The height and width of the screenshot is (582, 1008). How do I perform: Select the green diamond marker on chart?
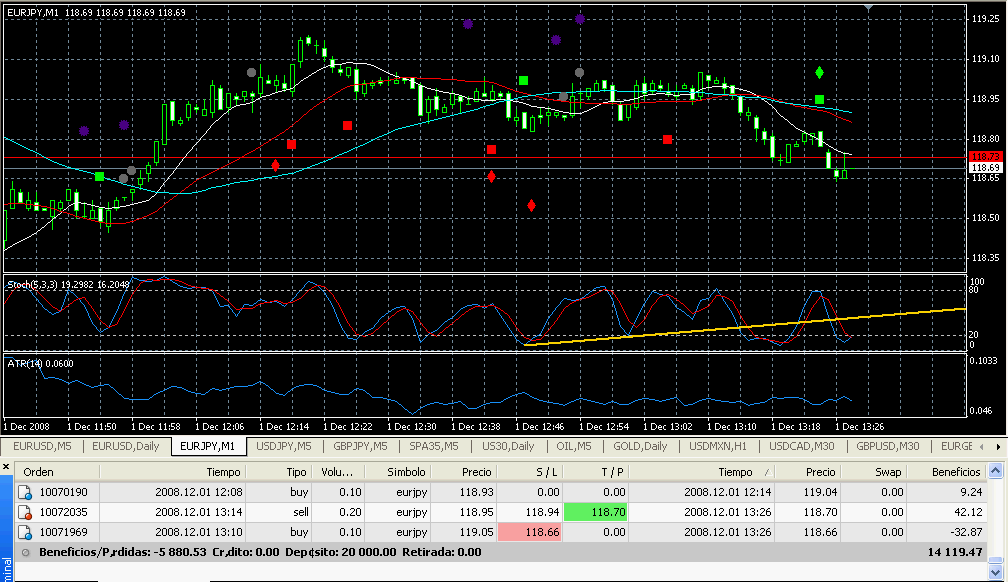819,73
